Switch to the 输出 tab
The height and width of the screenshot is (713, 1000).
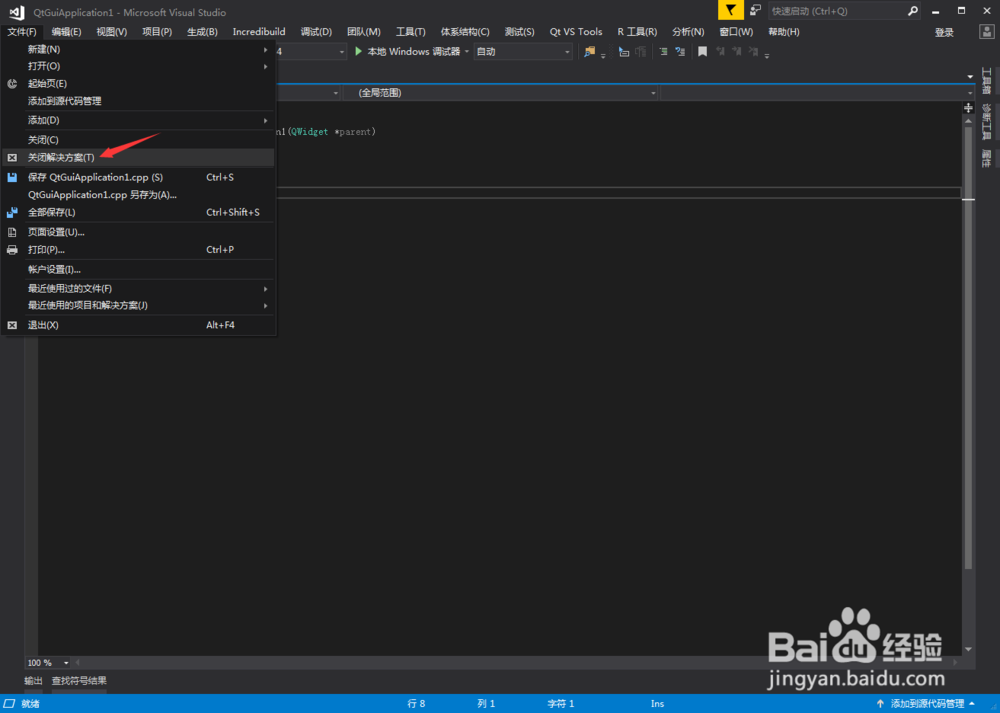pyautogui.click(x=33, y=681)
